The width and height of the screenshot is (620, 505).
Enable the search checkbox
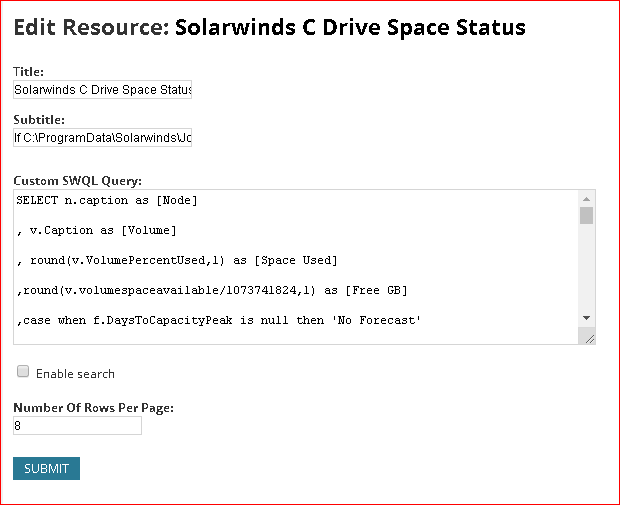coord(23,371)
